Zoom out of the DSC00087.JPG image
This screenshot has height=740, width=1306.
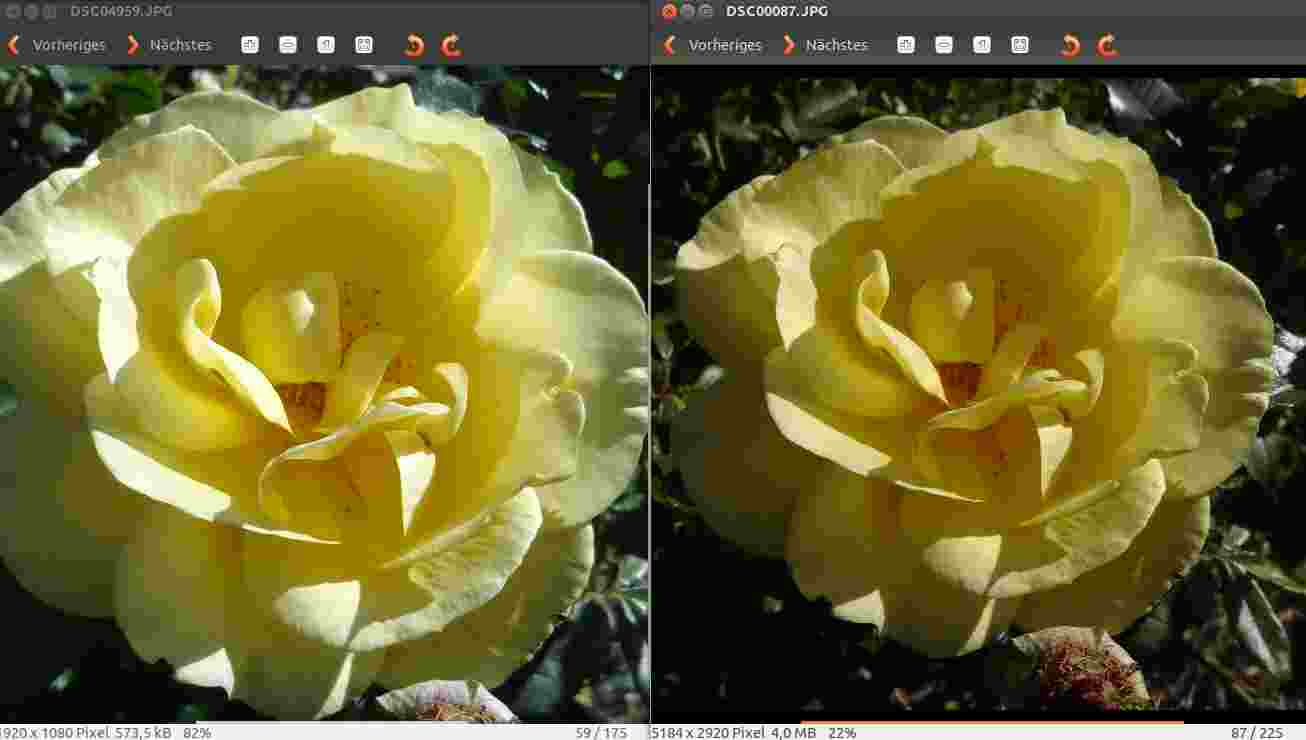point(944,45)
